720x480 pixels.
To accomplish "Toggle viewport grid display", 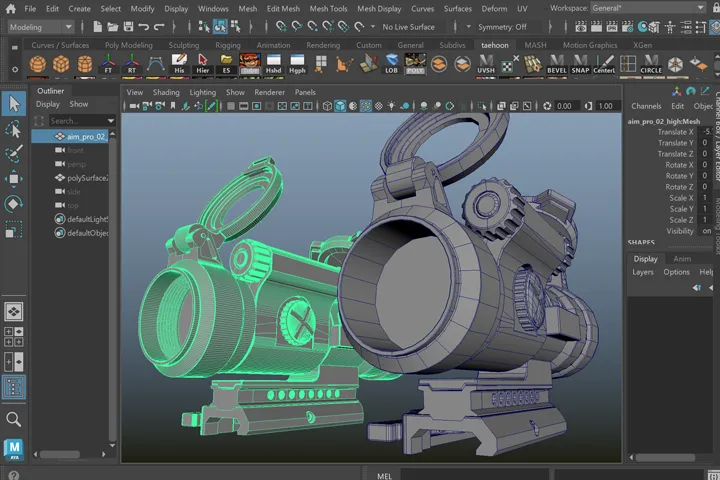I will (x=231, y=106).
